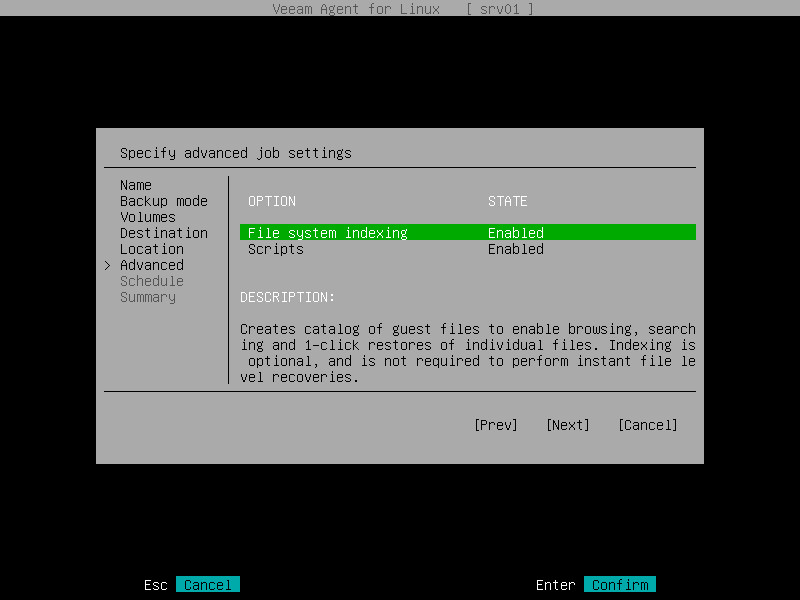Open the Location wizard step

pos(152,249)
